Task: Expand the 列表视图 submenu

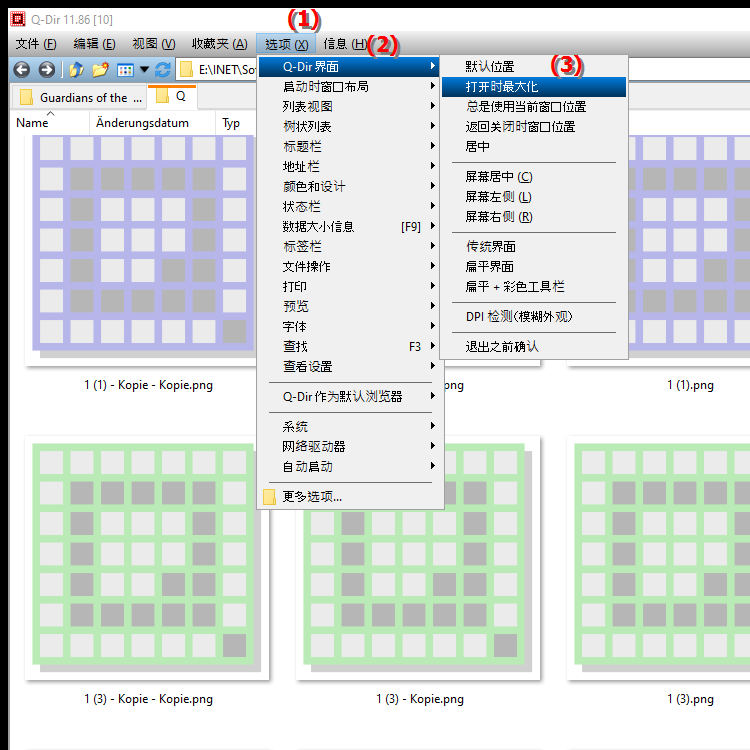Action: tap(350, 106)
